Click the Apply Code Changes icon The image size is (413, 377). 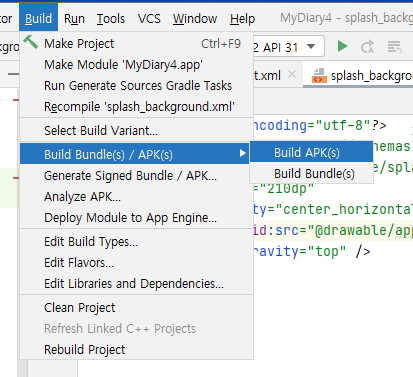coord(395,47)
